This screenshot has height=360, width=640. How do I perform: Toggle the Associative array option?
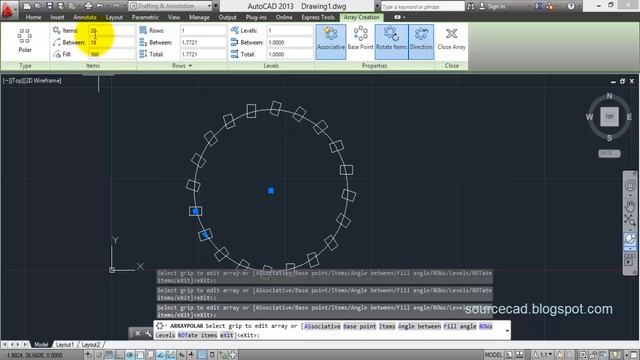point(331,42)
